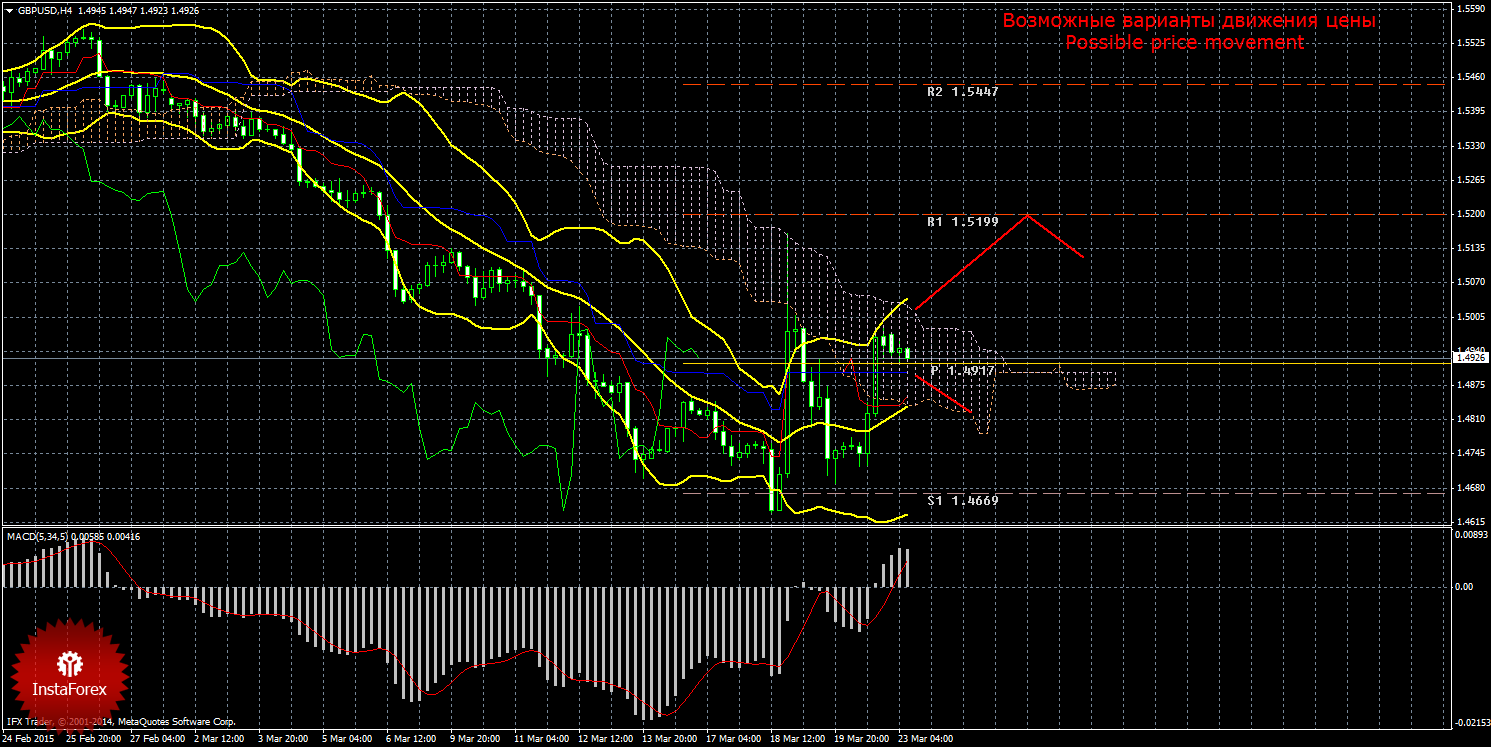Click the 12 Mar 12:00 time label
Screen dimensions: 1491x747
click(x=608, y=739)
